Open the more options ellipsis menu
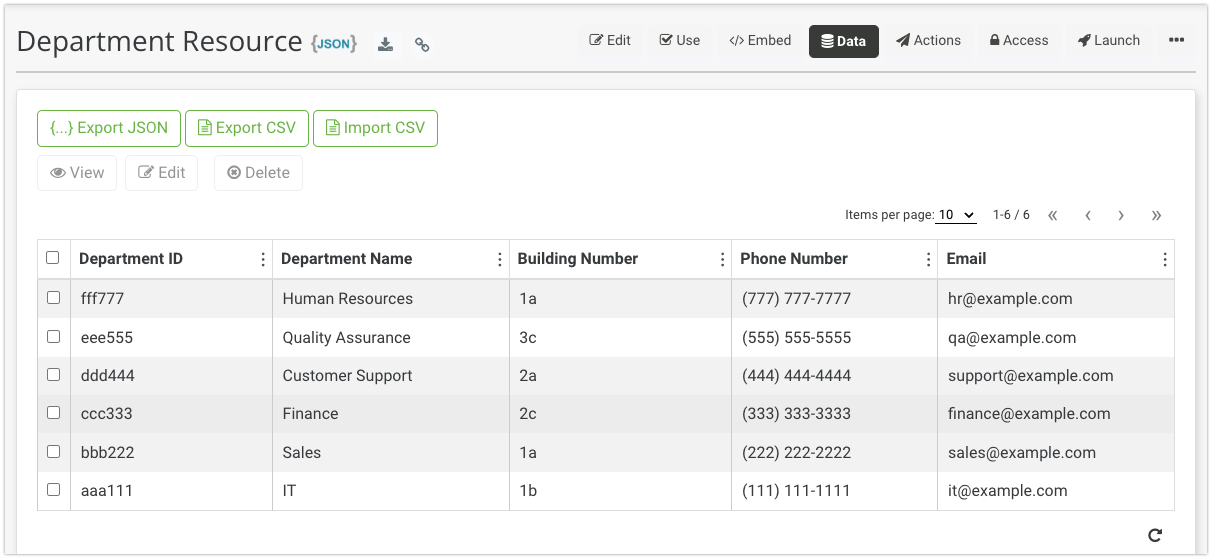The image size is (1212, 559). point(1176,41)
